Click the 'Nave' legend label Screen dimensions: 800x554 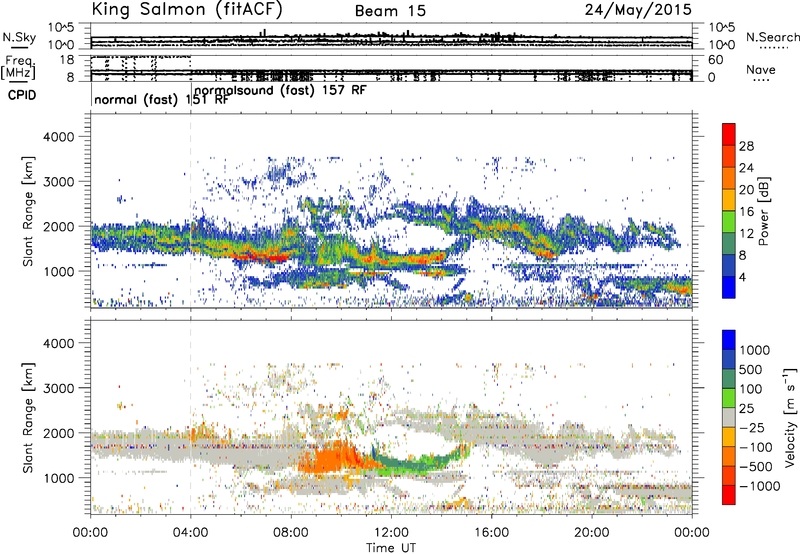pyautogui.click(x=761, y=69)
